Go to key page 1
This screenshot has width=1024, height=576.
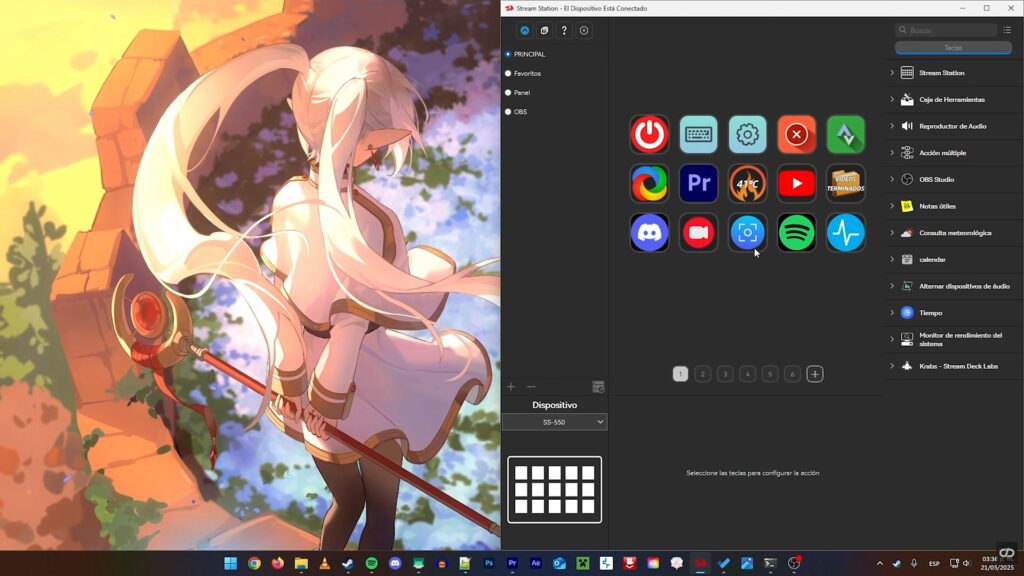click(x=680, y=374)
